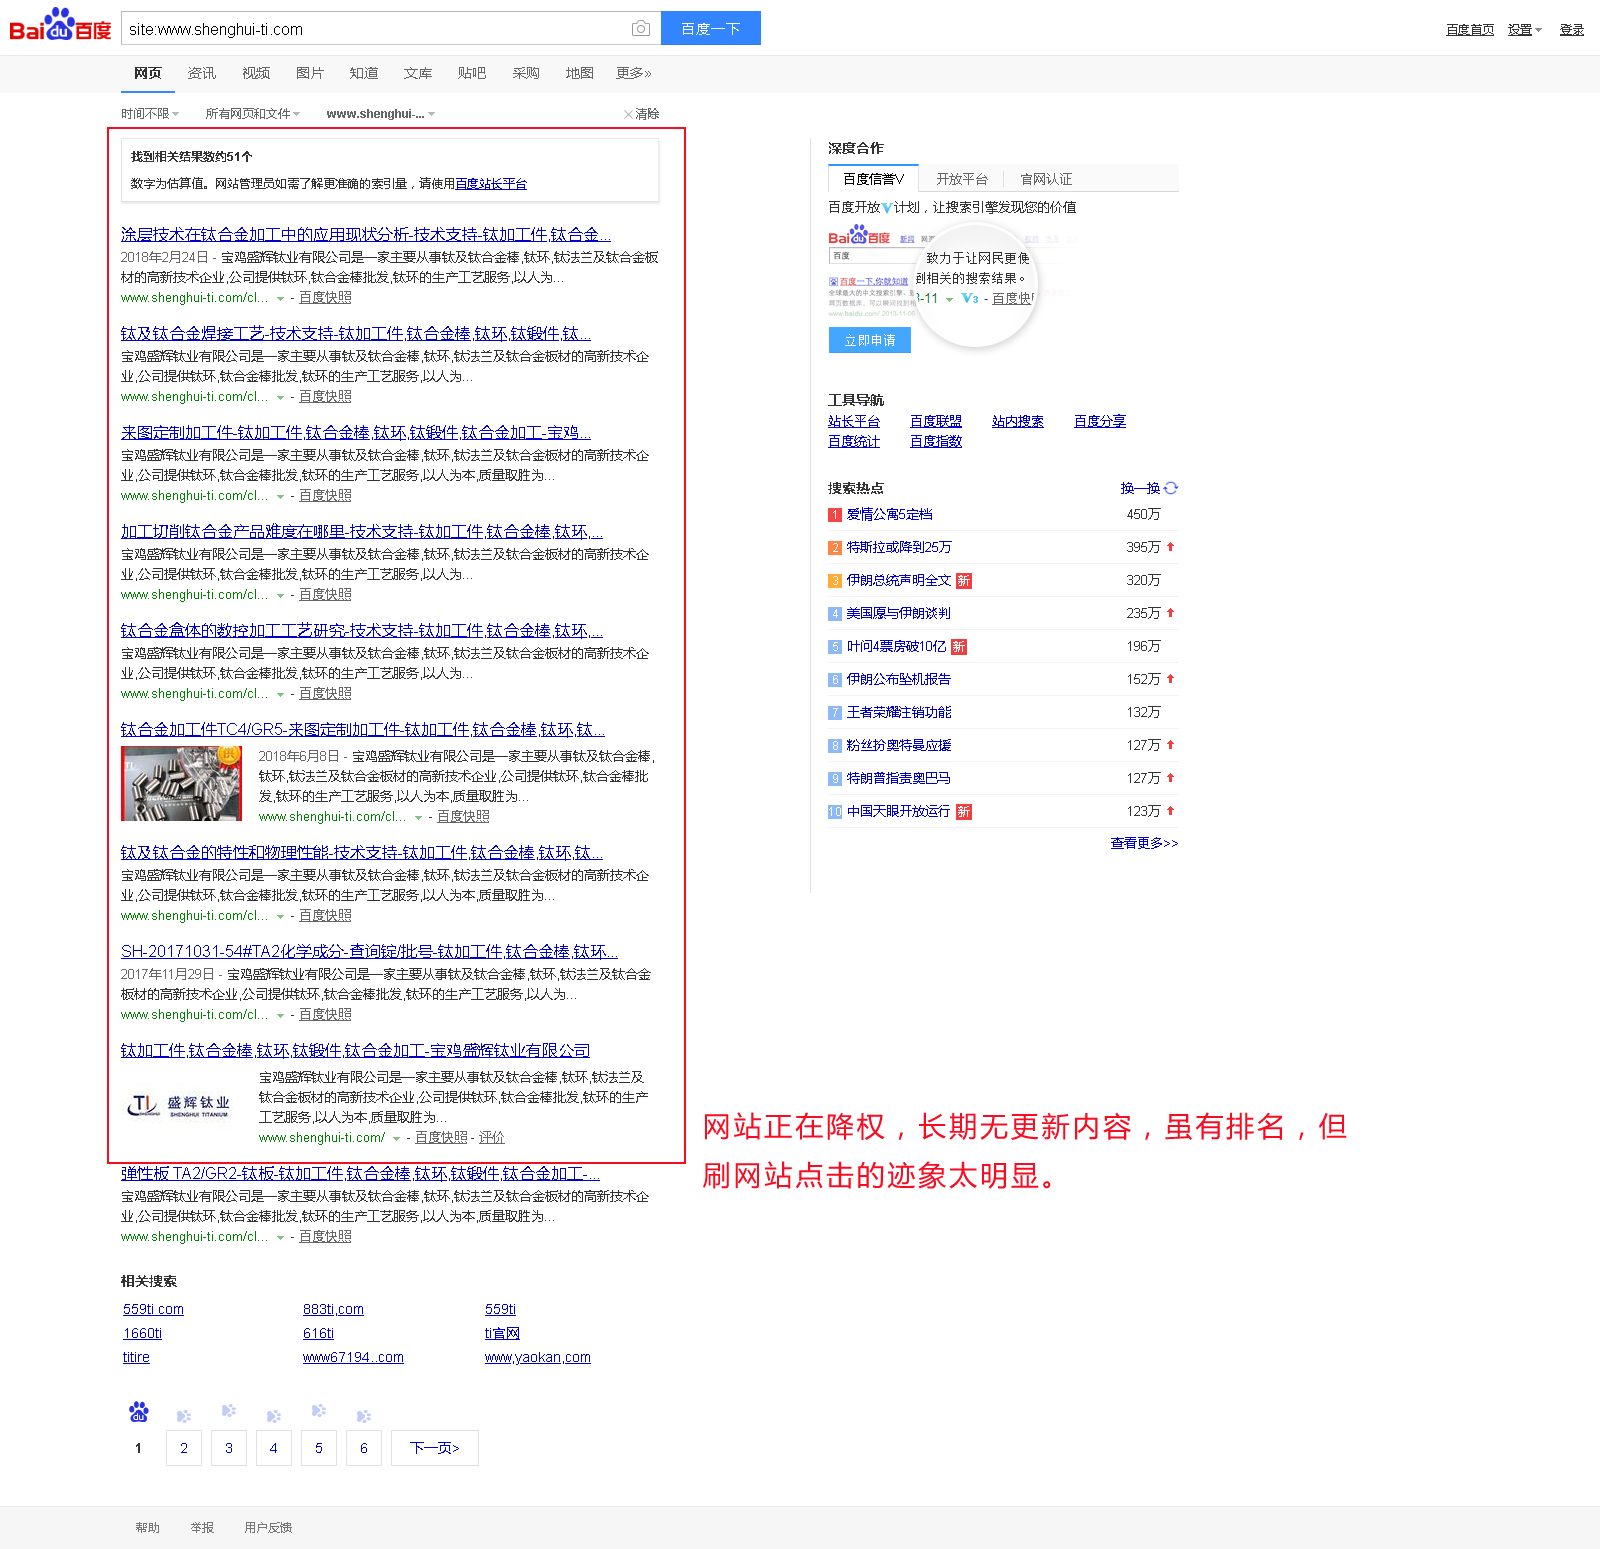Switch to 文库 tab
Viewport: 1600px width, 1549px height.
click(x=418, y=73)
